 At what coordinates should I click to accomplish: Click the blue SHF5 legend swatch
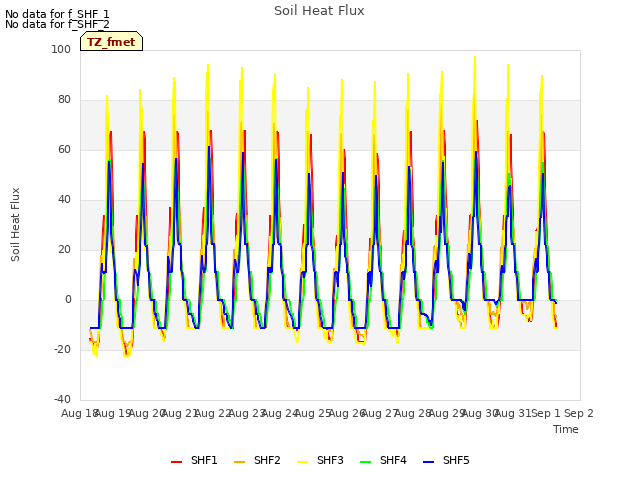pos(429,462)
